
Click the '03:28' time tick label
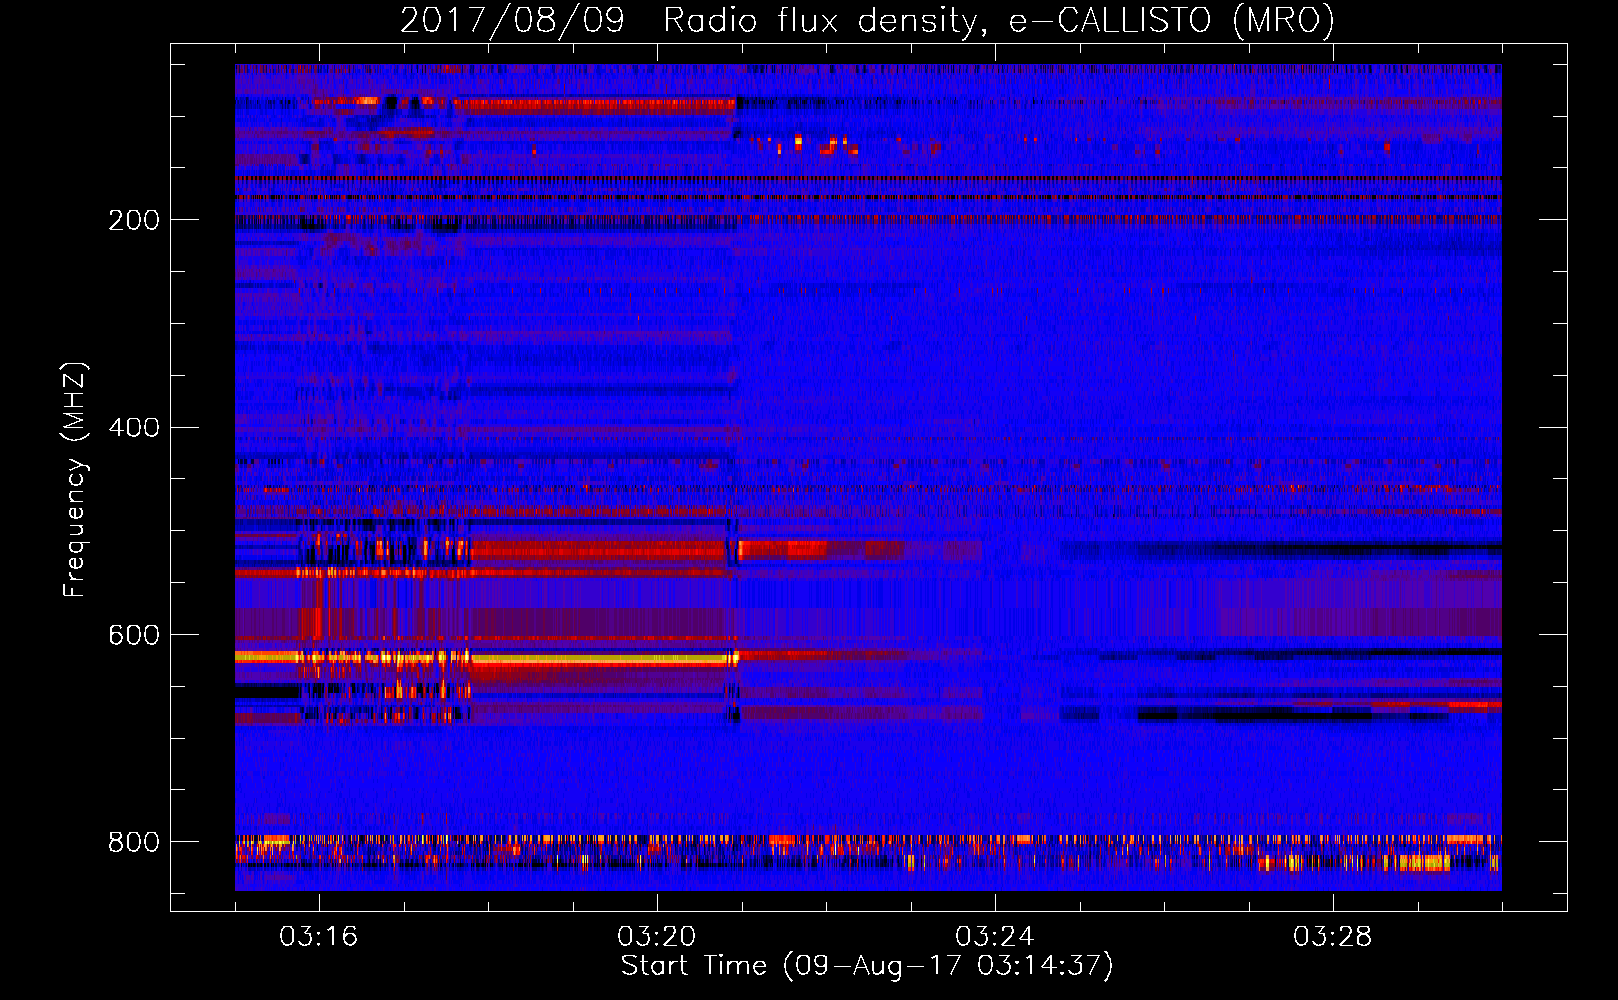point(1332,937)
